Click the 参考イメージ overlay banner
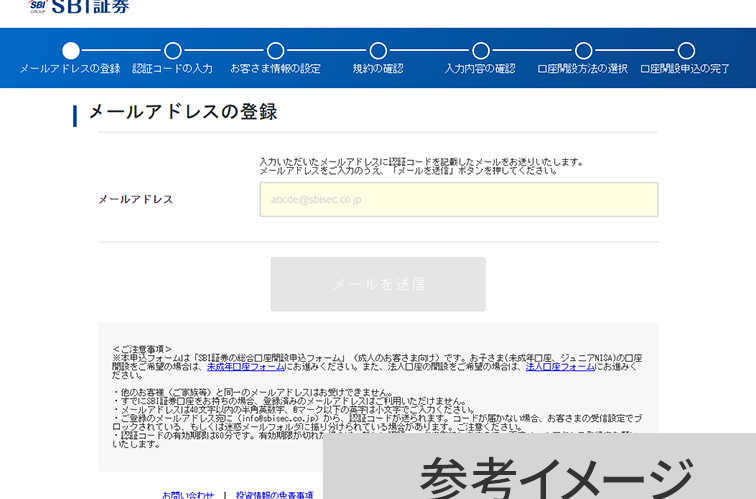This screenshot has height=499, width=756. coord(555,476)
